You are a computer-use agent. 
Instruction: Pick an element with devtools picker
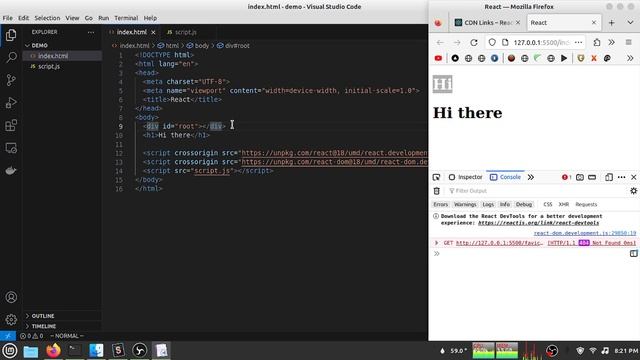[436, 177]
